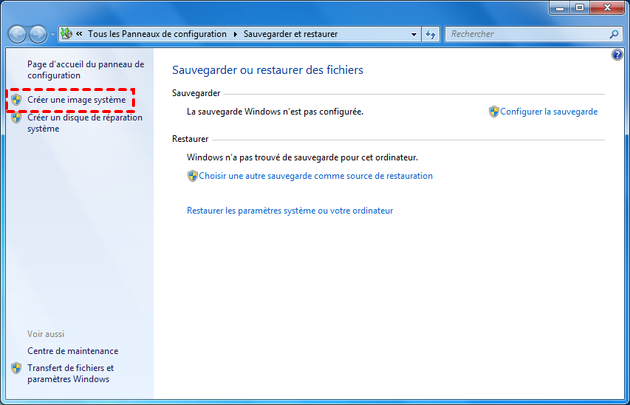Image resolution: width=630 pixels, height=405 pixels.
Task: Click the Forward navigation arrow button
Action: click(x=38, y=35)
